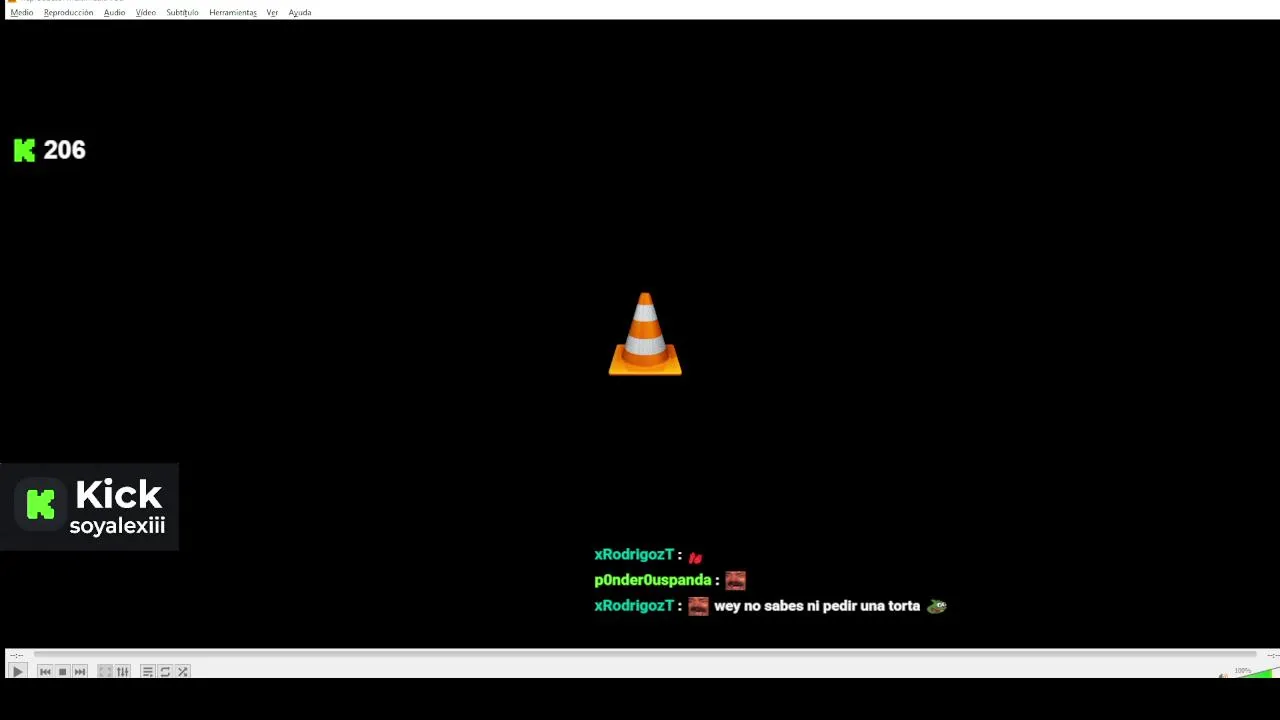The width and height of the screenshot is (1280, 720).
Task: Go to the previous media track
Action: coord(45,672)
